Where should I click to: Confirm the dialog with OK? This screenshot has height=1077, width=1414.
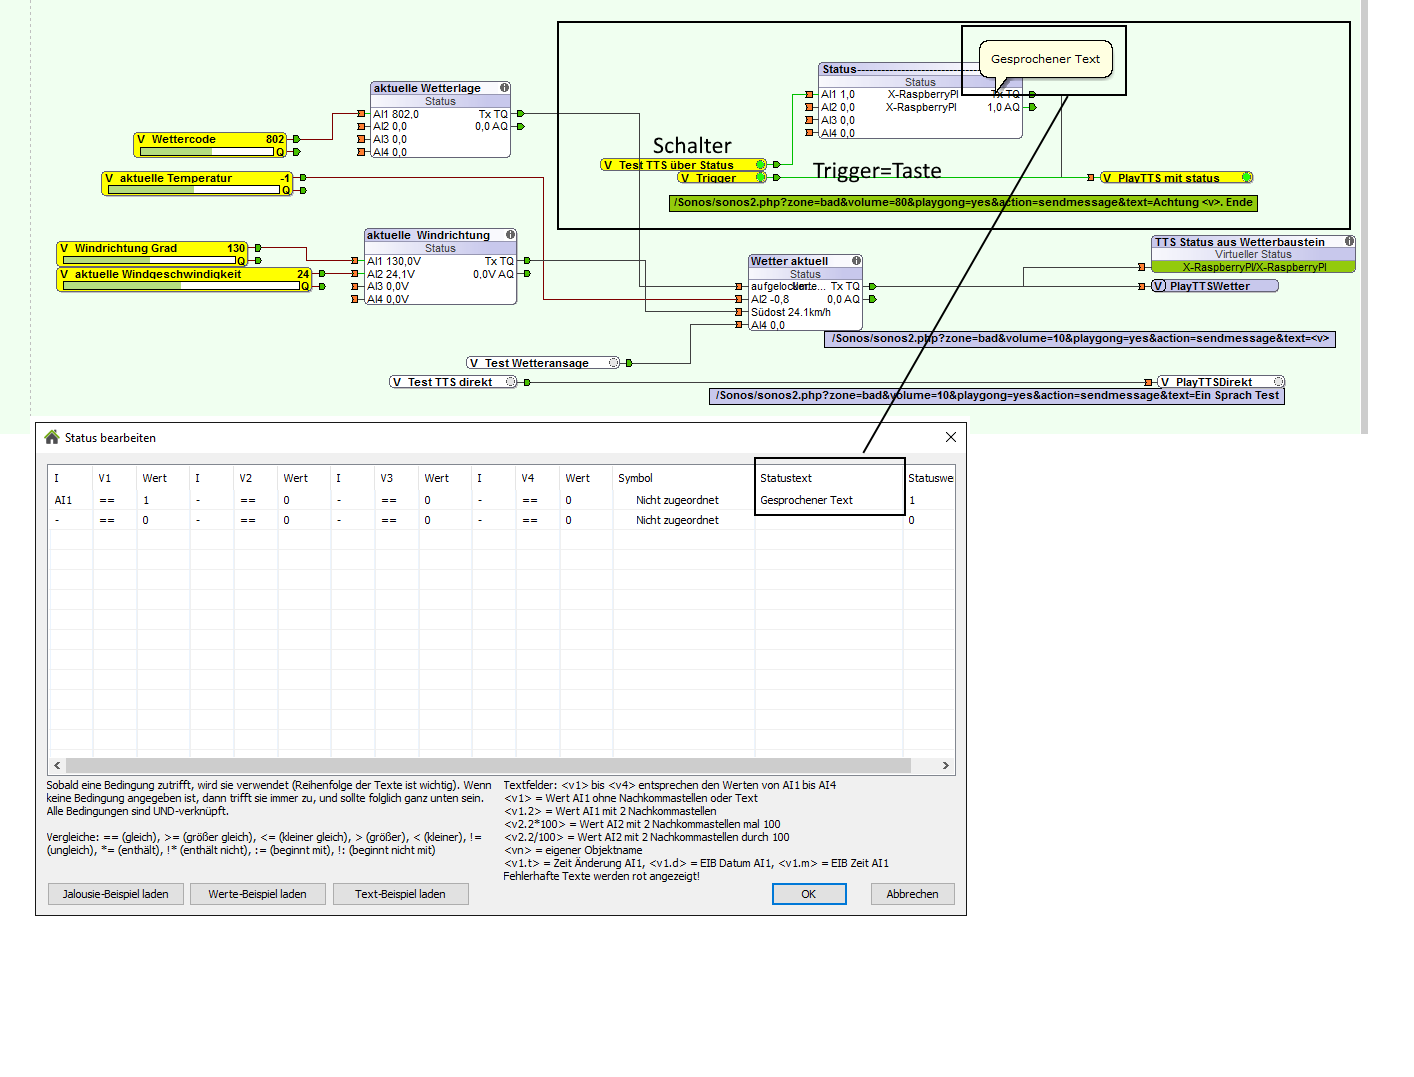(x=809, y=894)
